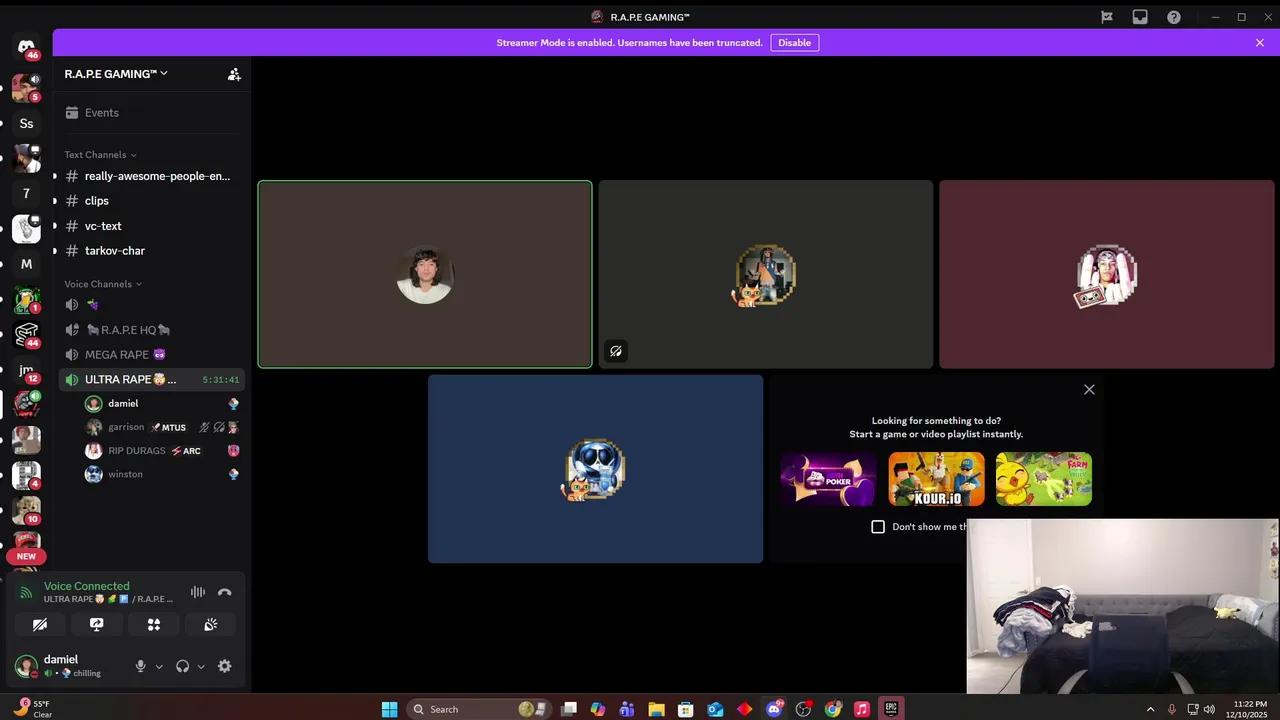Disconnect from the voice call
Viewport: 1280px width, 720px height.
(225, 592)
